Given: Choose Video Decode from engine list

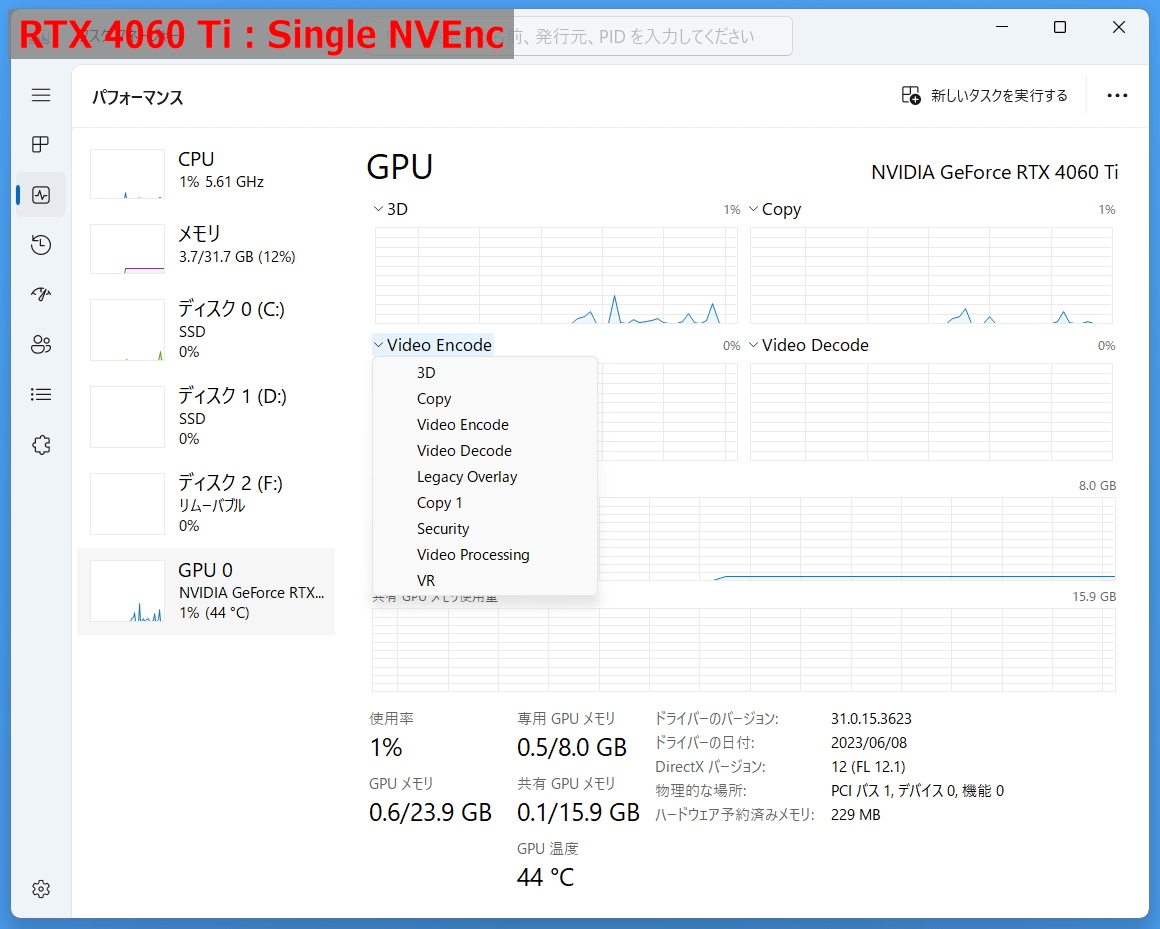Looking at the screenshot, I should coord(485,450).
